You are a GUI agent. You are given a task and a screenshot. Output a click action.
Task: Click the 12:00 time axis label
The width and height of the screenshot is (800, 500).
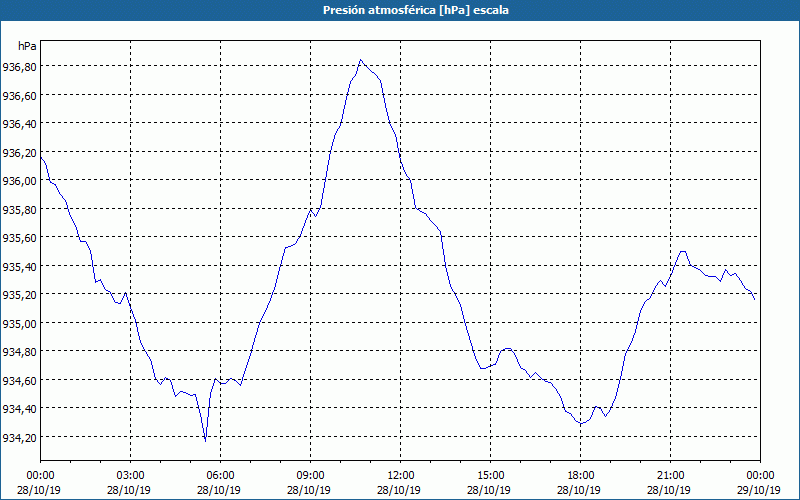401,476
